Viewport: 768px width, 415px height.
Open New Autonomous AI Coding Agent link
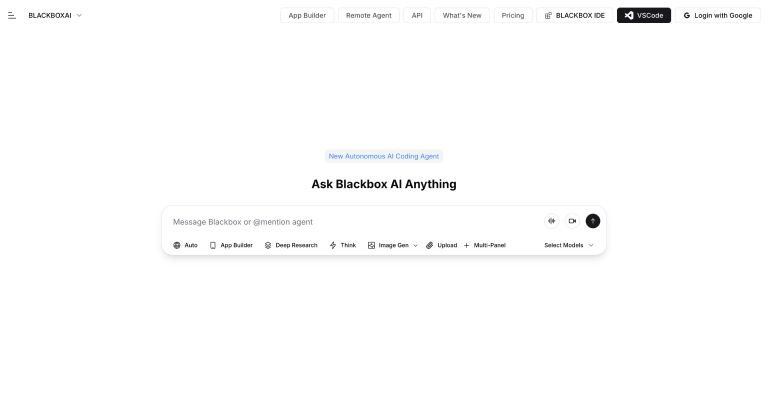point(384,156)
